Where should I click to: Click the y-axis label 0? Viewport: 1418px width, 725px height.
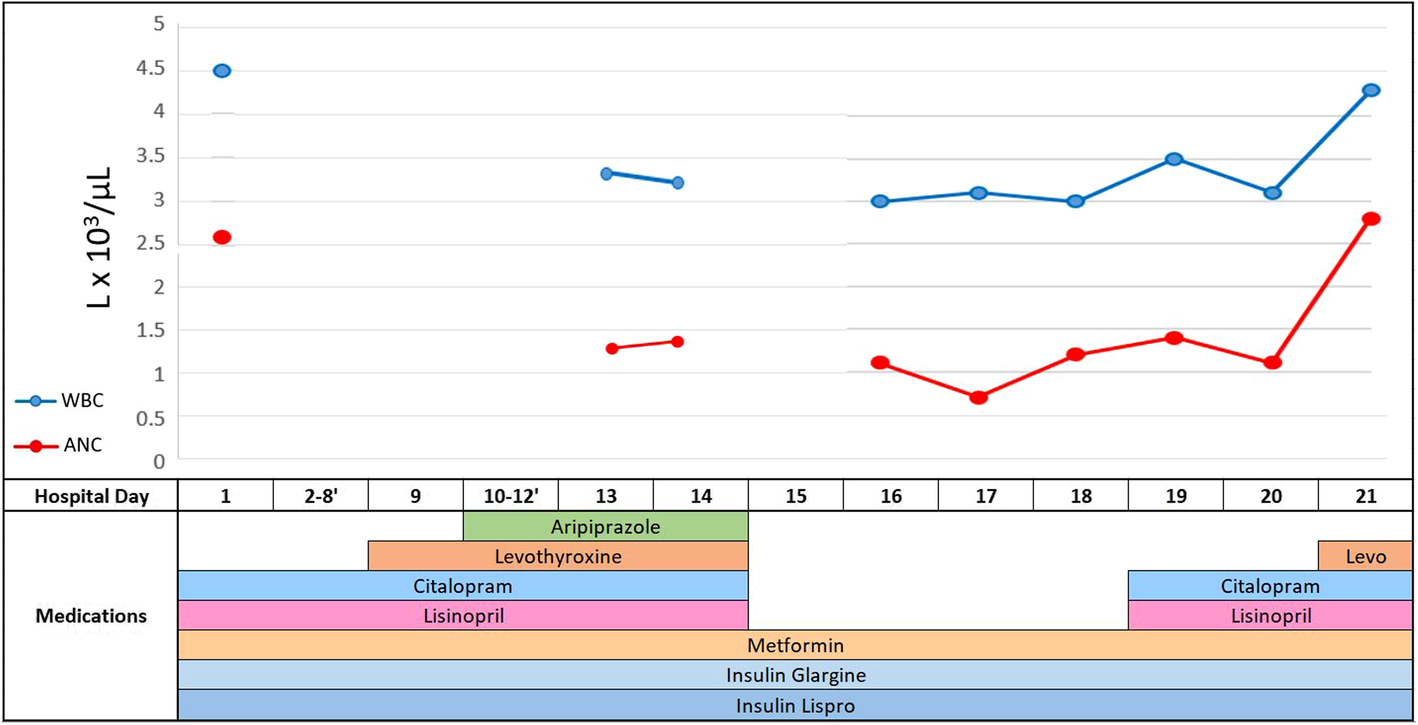coord(157,462)
